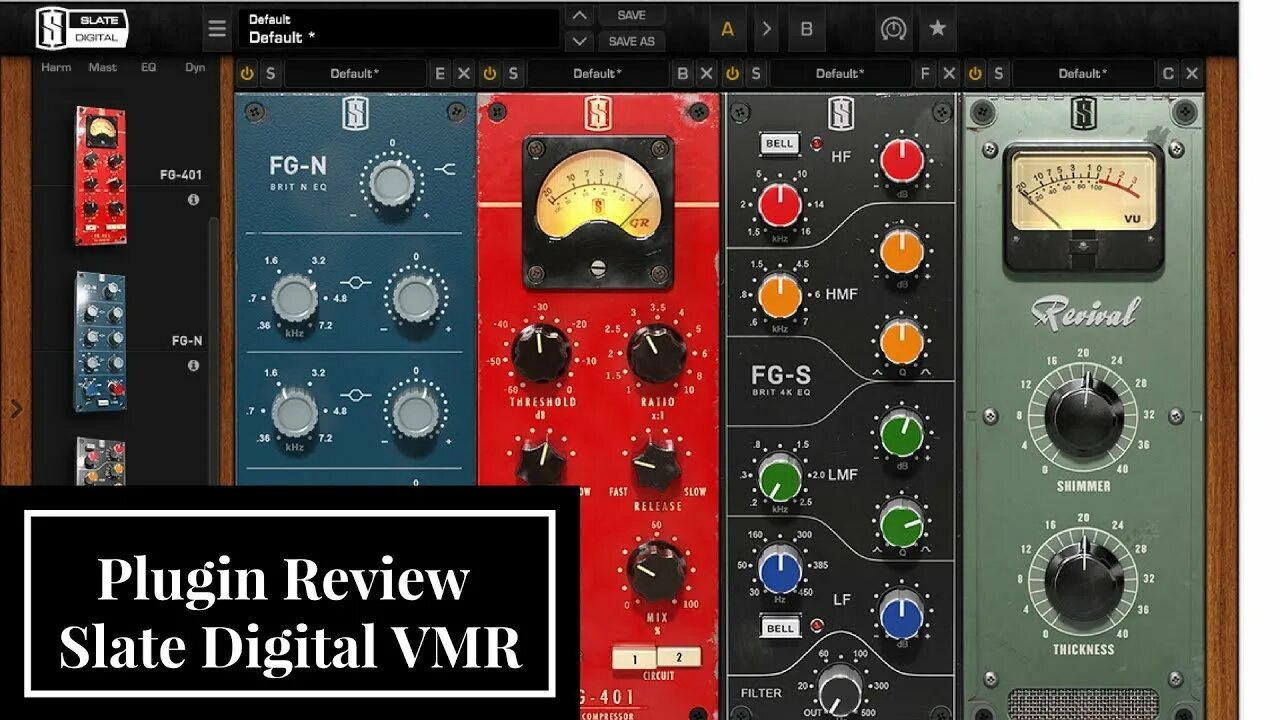Click the Revival SHIMMER knob
Screen dimensions: 1280x720
[1084, 418]
